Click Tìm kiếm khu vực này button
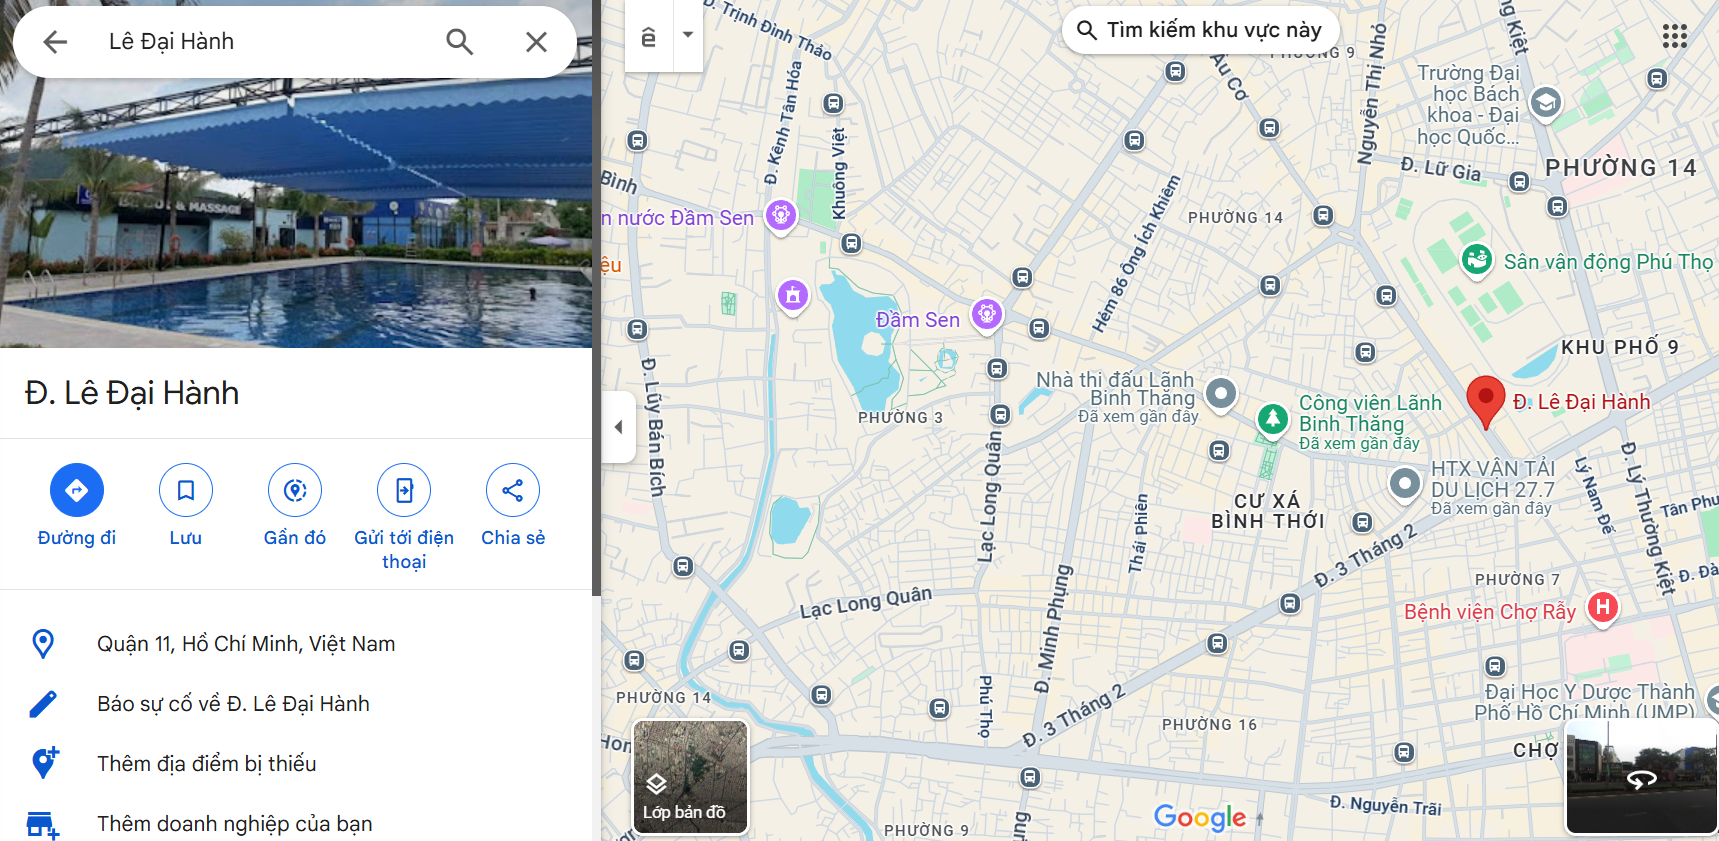The height and width of the screenshot is (841, 1719). 1200,30
